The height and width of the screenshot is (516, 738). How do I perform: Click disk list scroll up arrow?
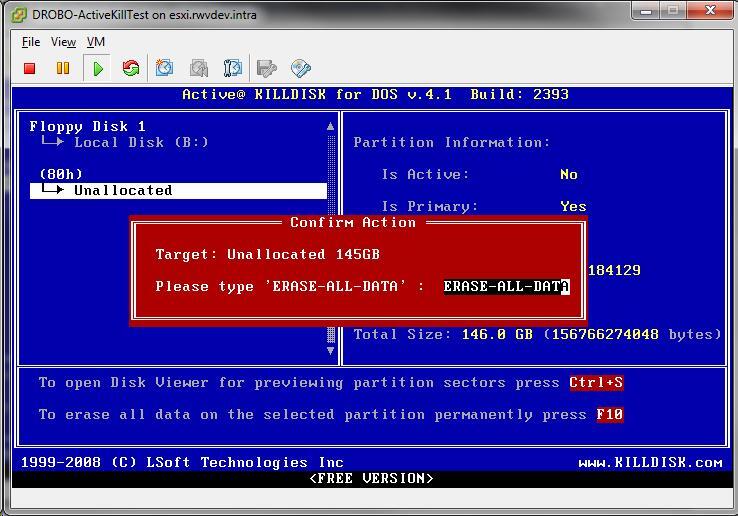pos(330,126)
